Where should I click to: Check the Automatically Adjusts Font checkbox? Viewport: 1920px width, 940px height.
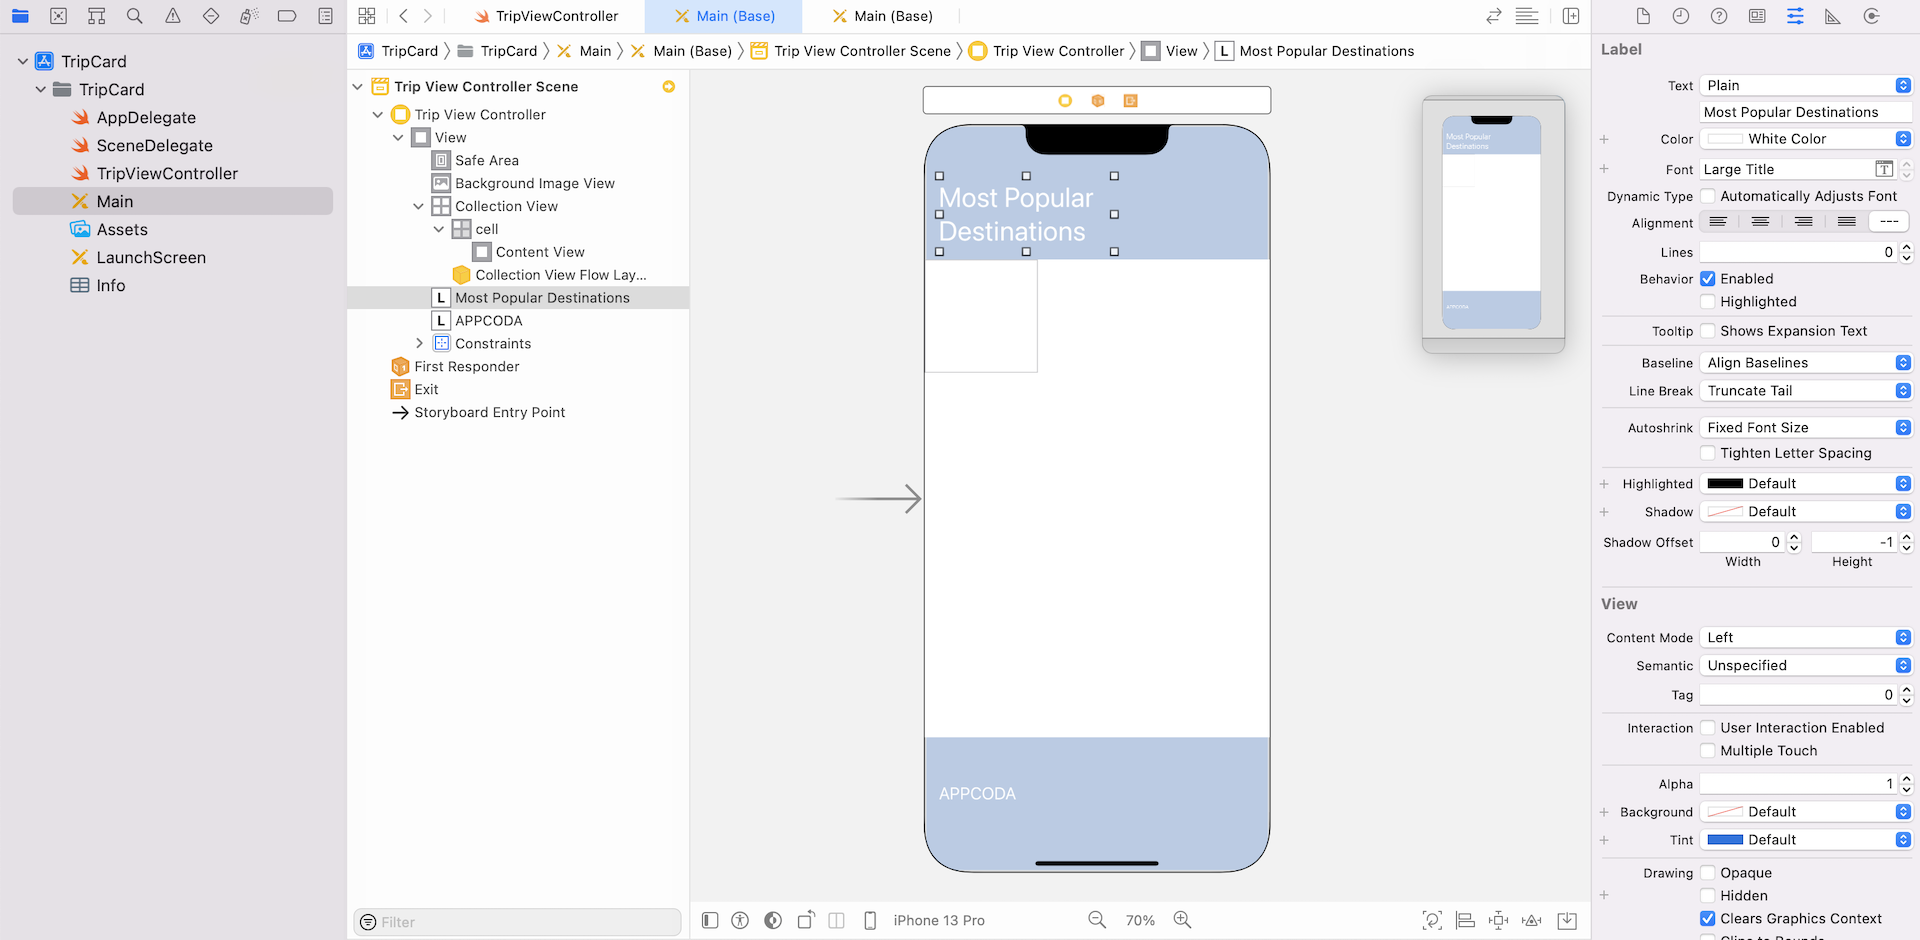(x=1708, y=196)
